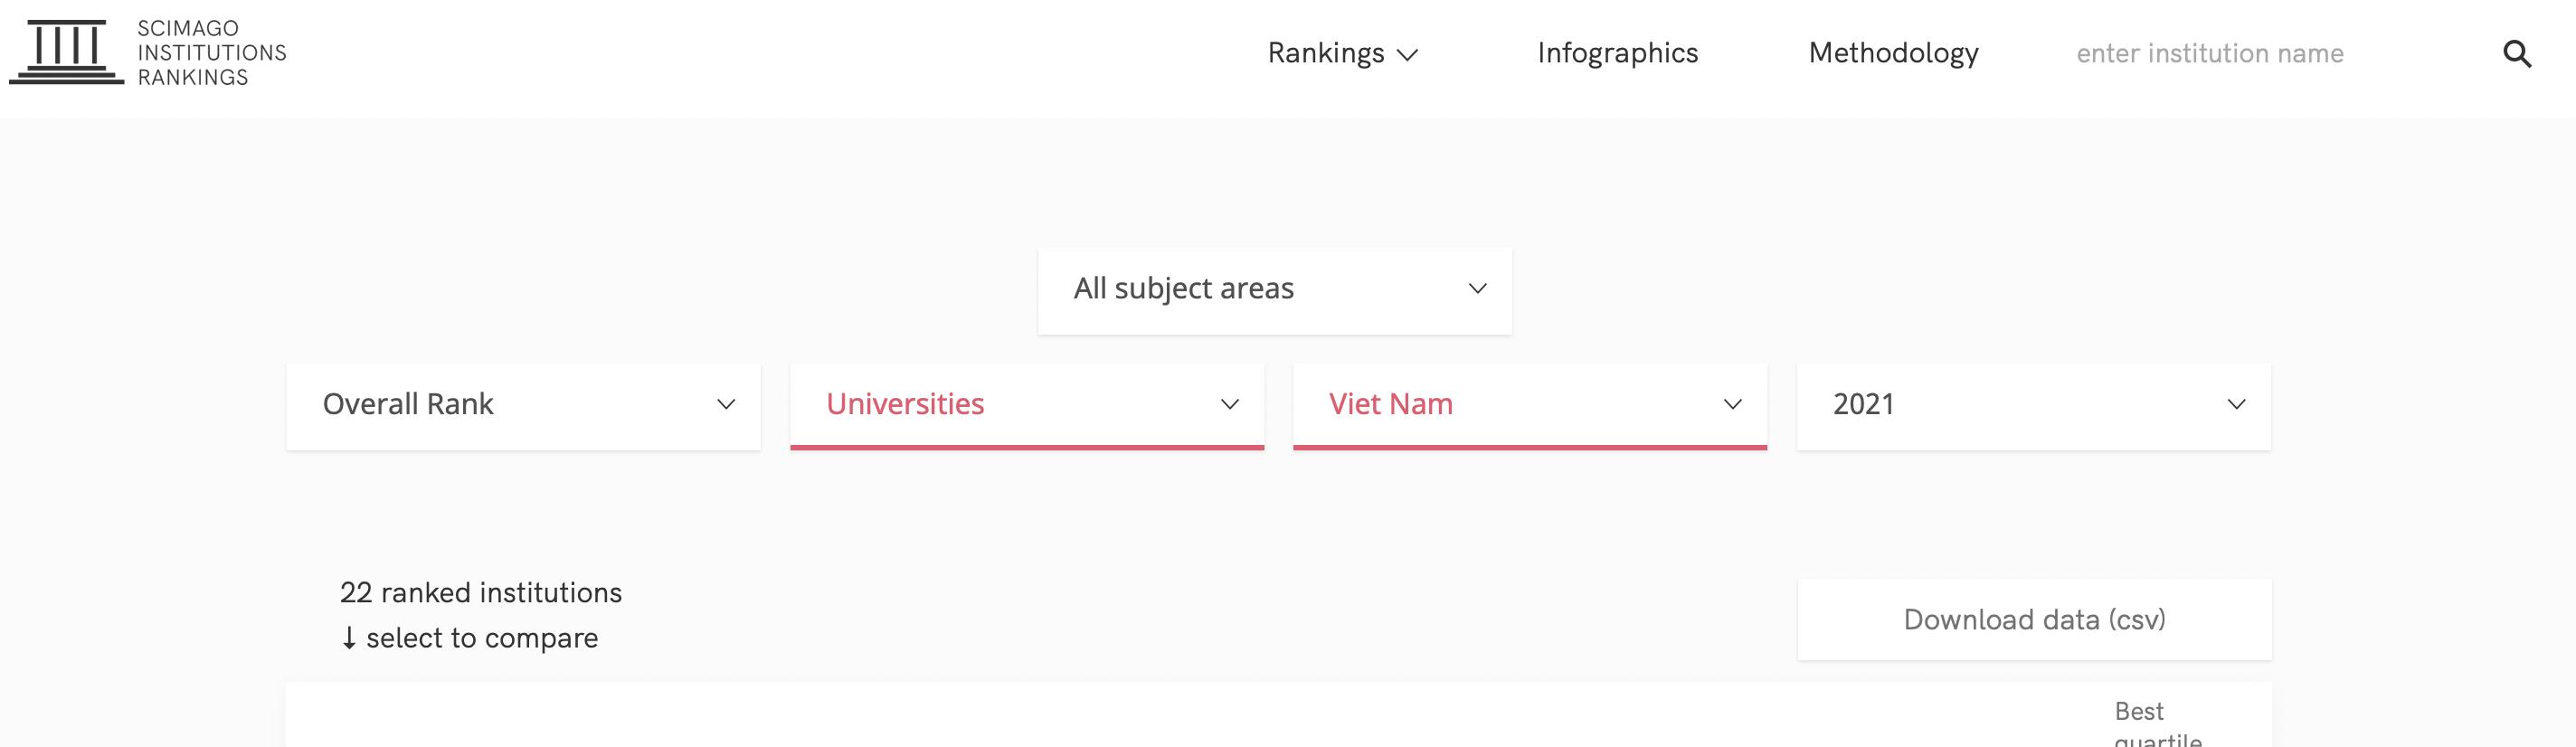2576x747 pixels.
Task: Click the chevron on Universities box
Action: (1230, 405)
